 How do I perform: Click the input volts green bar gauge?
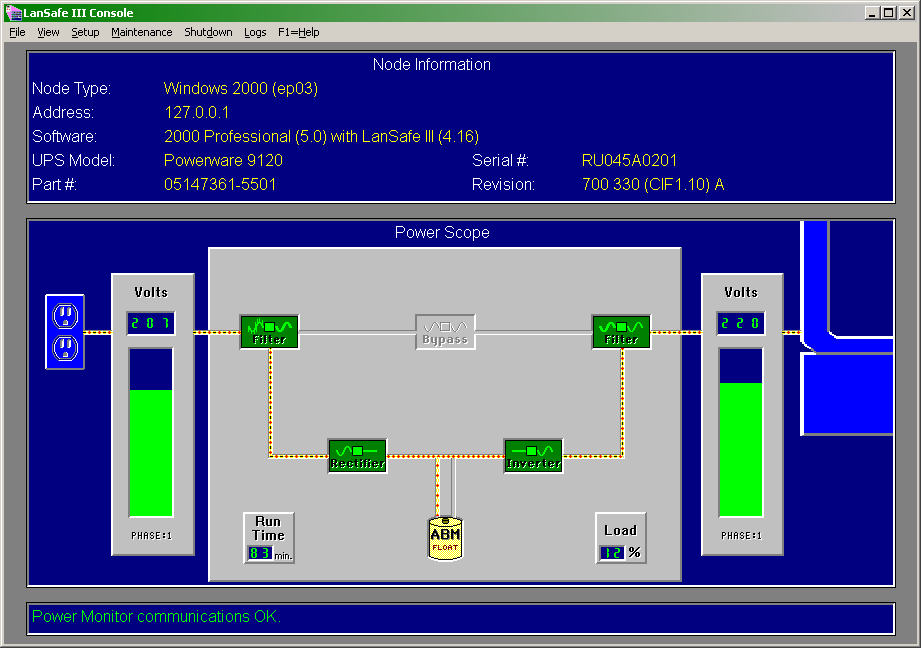(151, 432)
